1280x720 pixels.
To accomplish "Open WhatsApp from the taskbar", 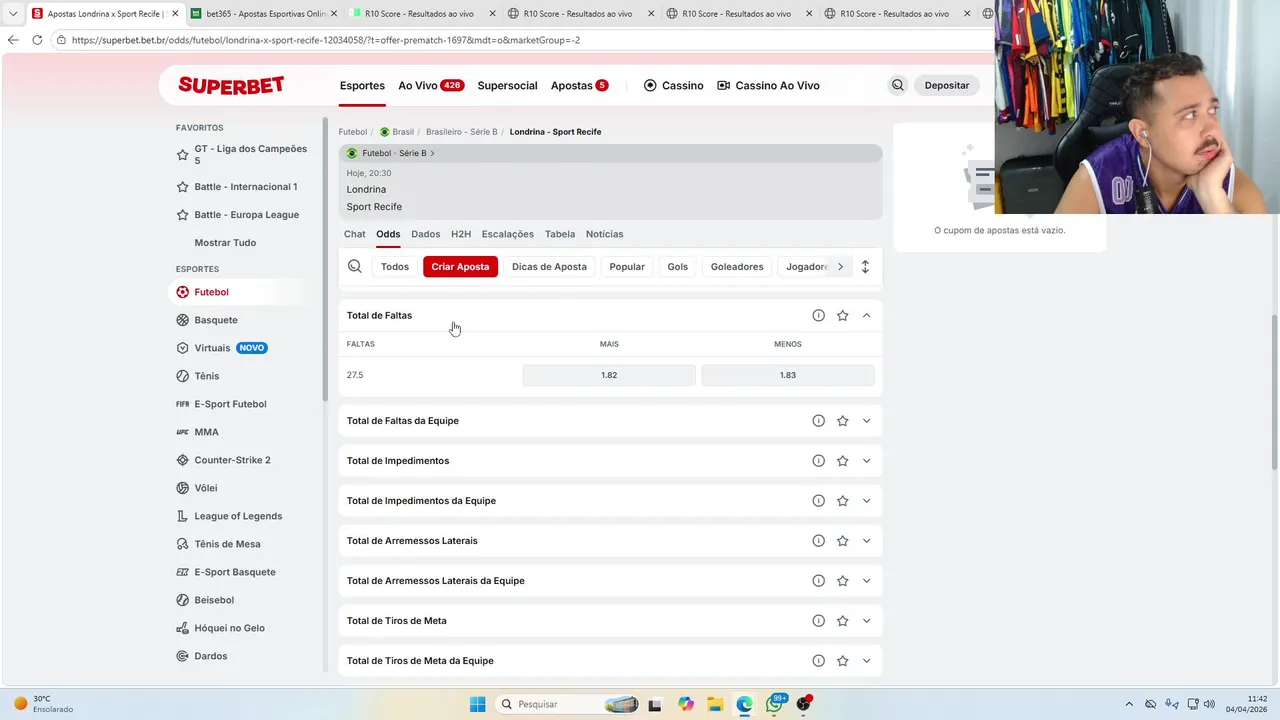I will coord(775,704).
